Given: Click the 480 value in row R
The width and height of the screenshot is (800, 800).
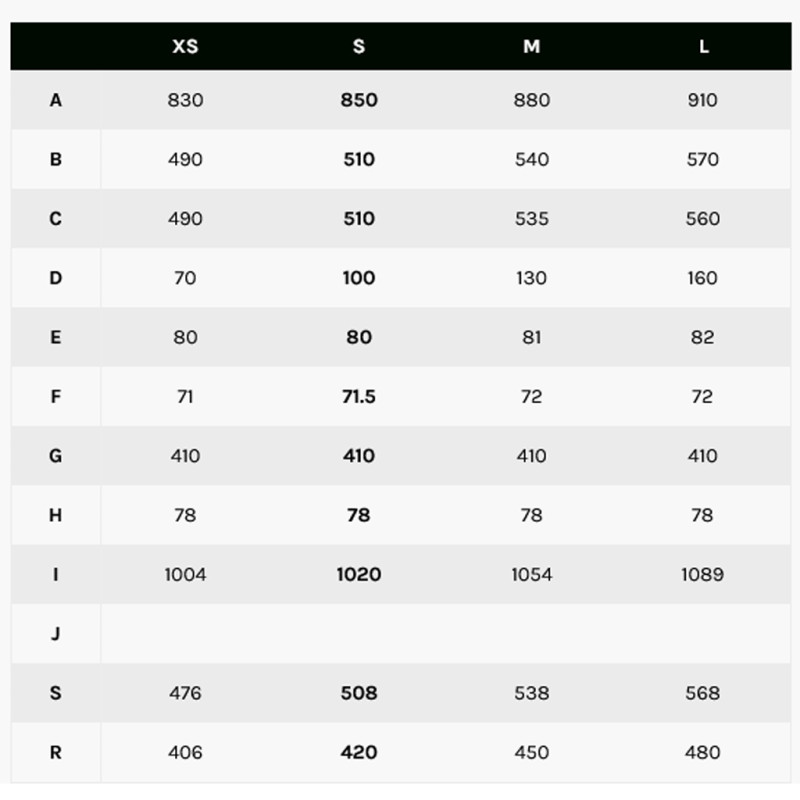Looking at the screenshot, I should pyautogui.click(x=703, y=753).
